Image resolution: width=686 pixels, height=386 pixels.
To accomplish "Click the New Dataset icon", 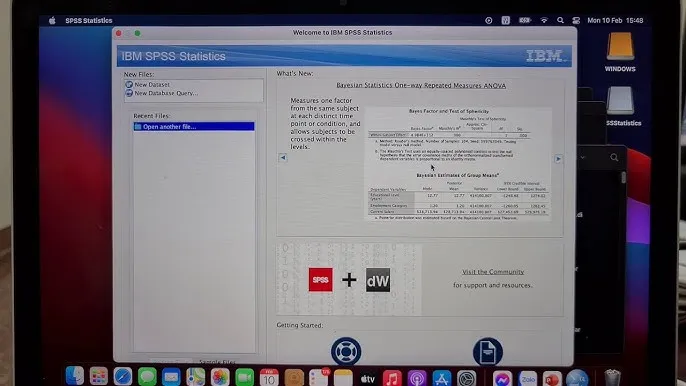I will click(x=129, y=84).
